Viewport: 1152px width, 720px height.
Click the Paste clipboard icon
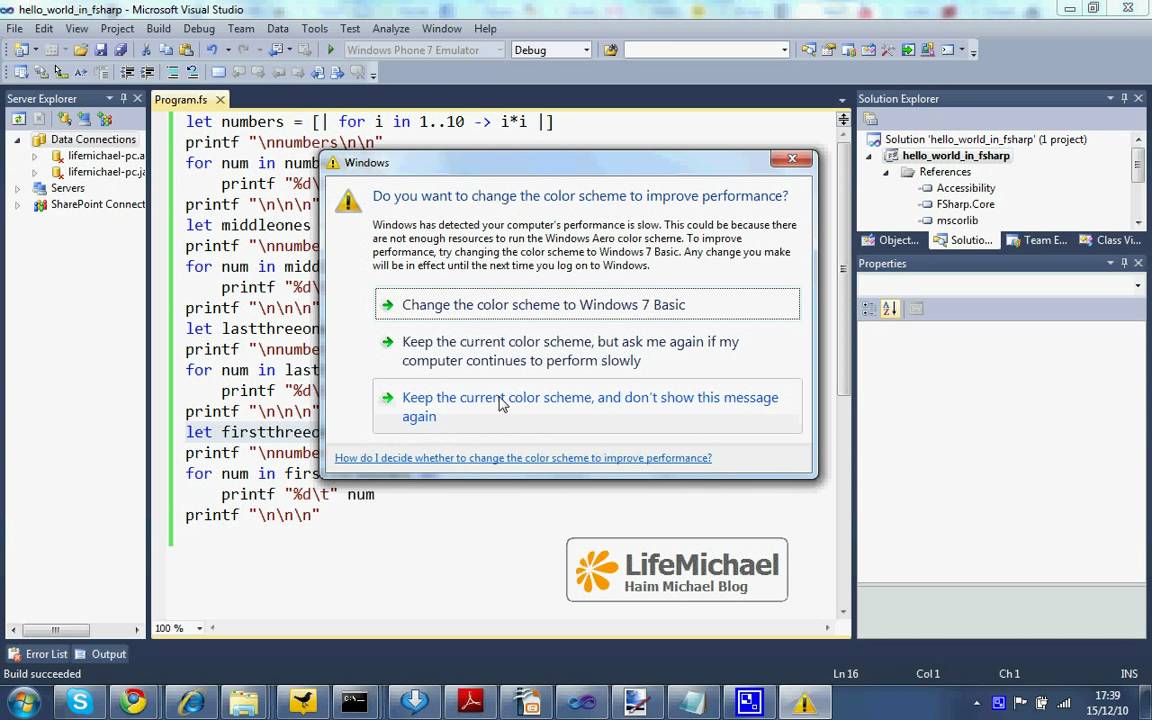[187, 50]
